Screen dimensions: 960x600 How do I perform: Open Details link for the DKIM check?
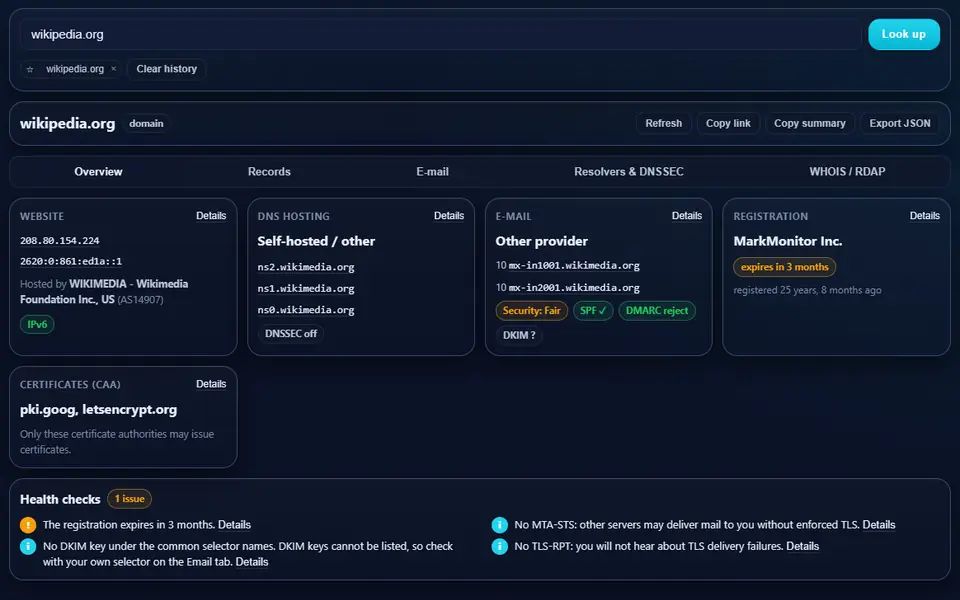(252, 561)
